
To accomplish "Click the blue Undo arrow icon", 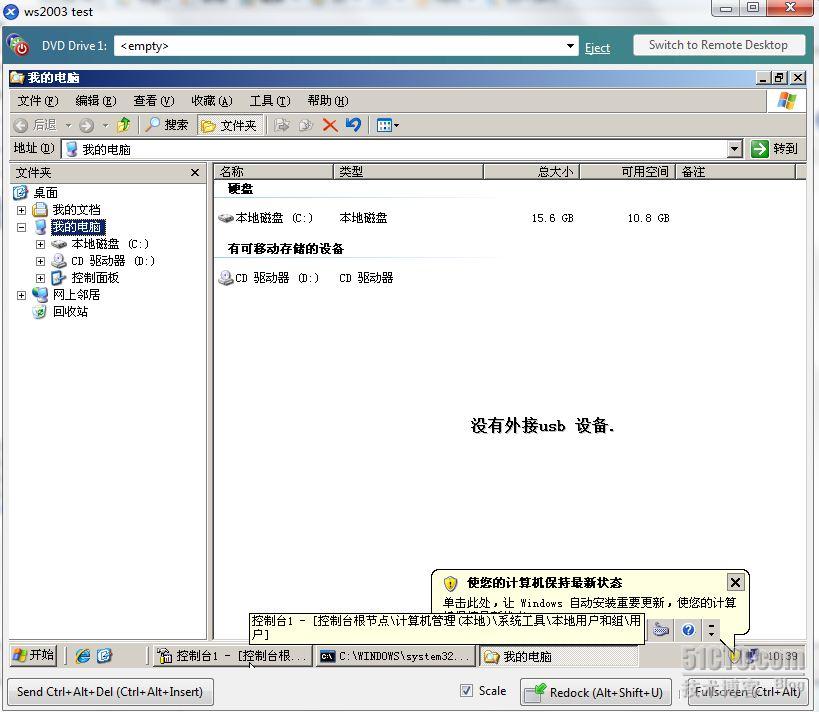I will 354,125.
